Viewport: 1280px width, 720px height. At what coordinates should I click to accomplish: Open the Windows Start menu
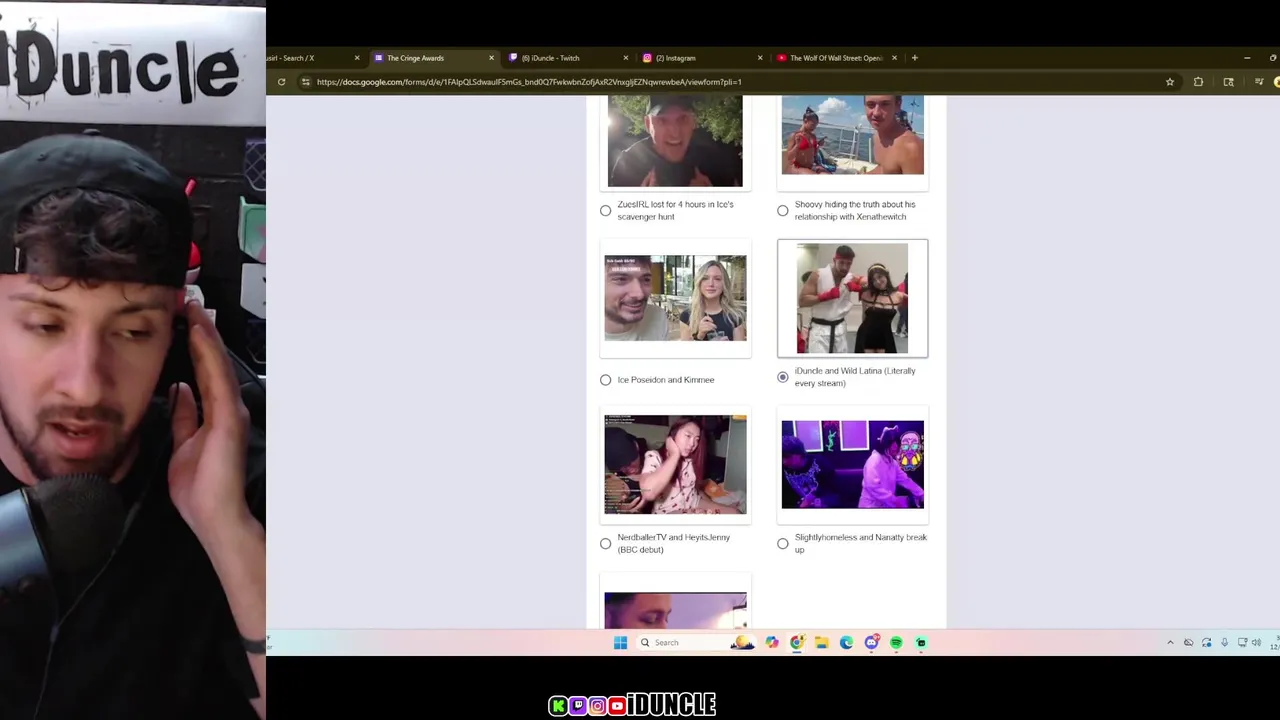(620, 643)
